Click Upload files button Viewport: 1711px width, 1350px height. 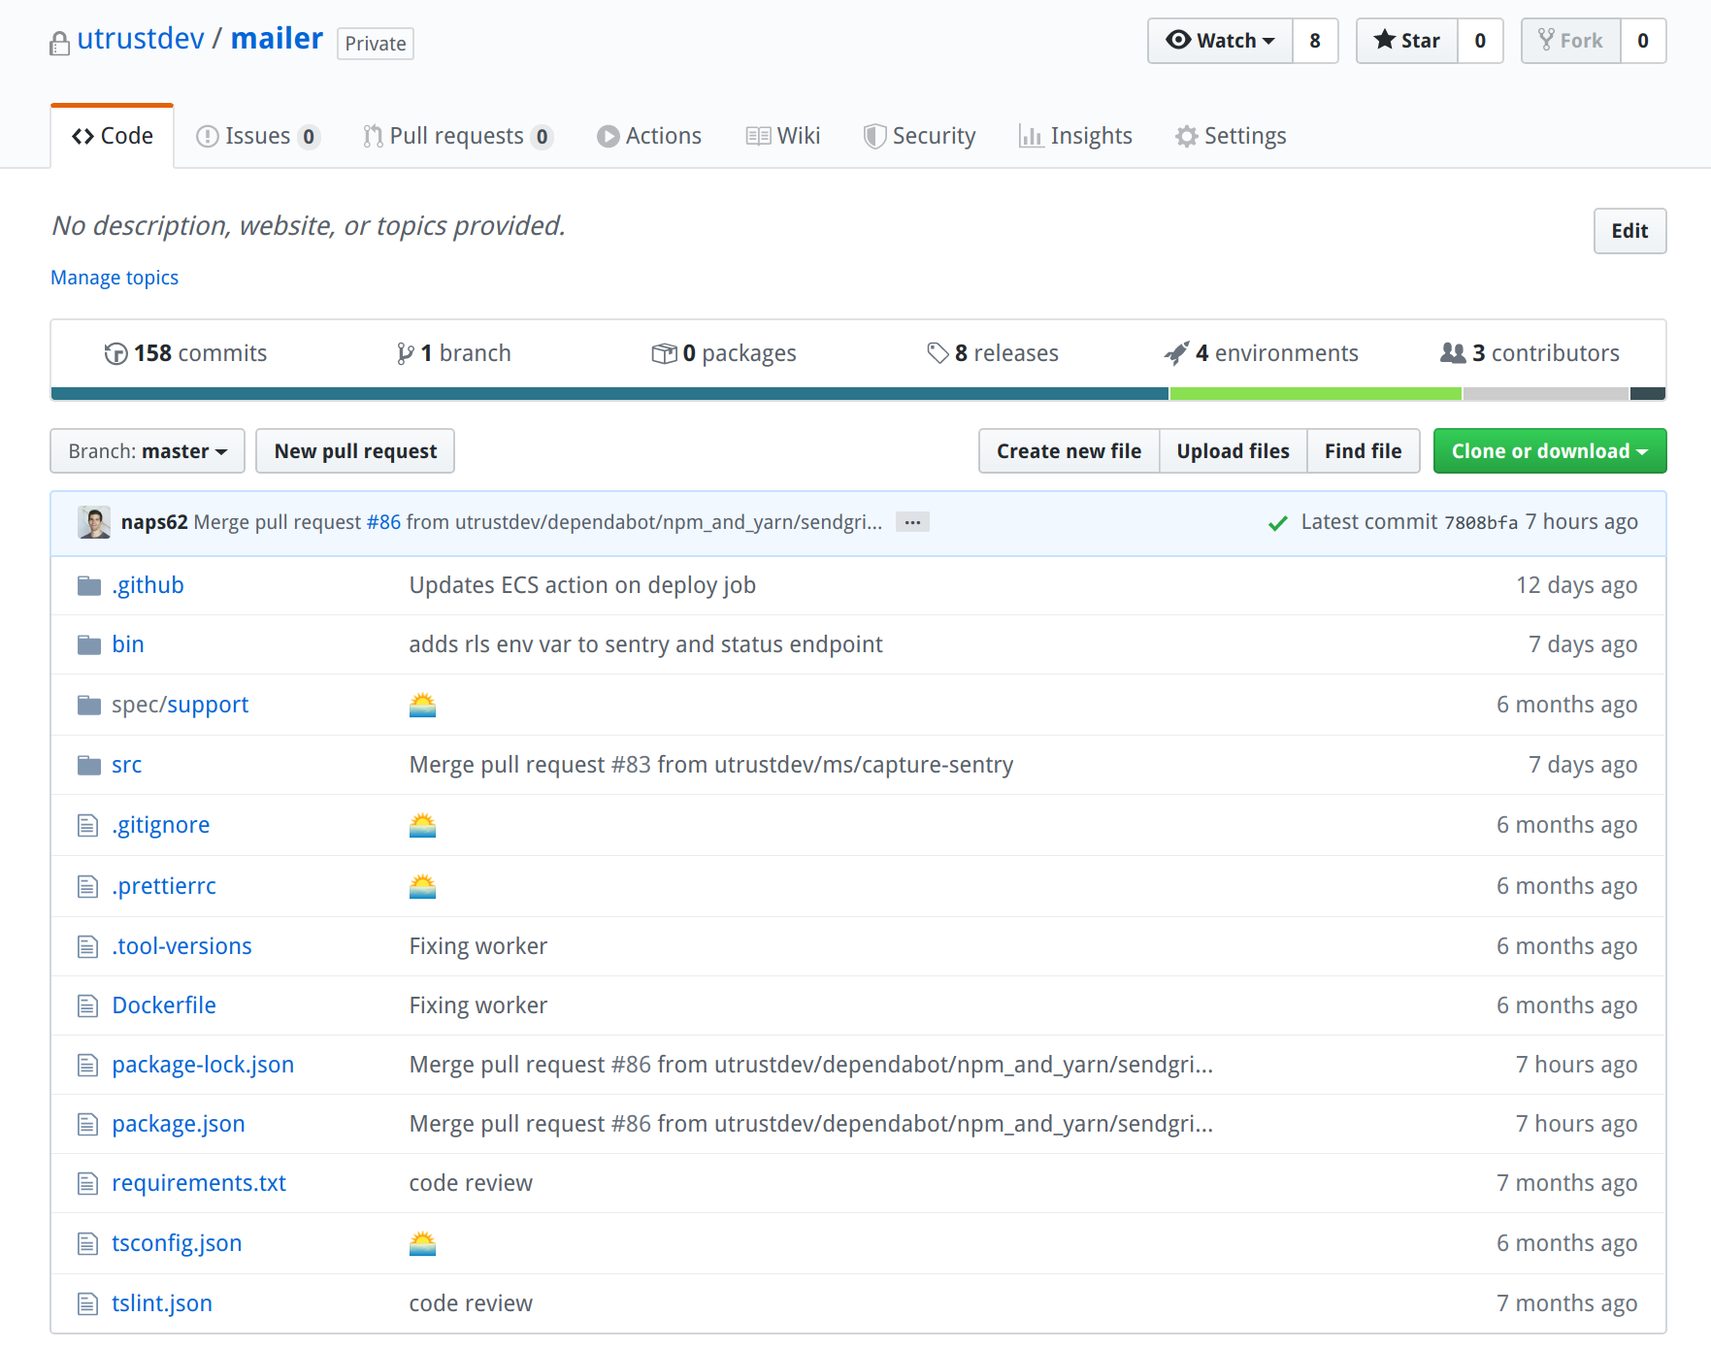(x=1233, y=451)
